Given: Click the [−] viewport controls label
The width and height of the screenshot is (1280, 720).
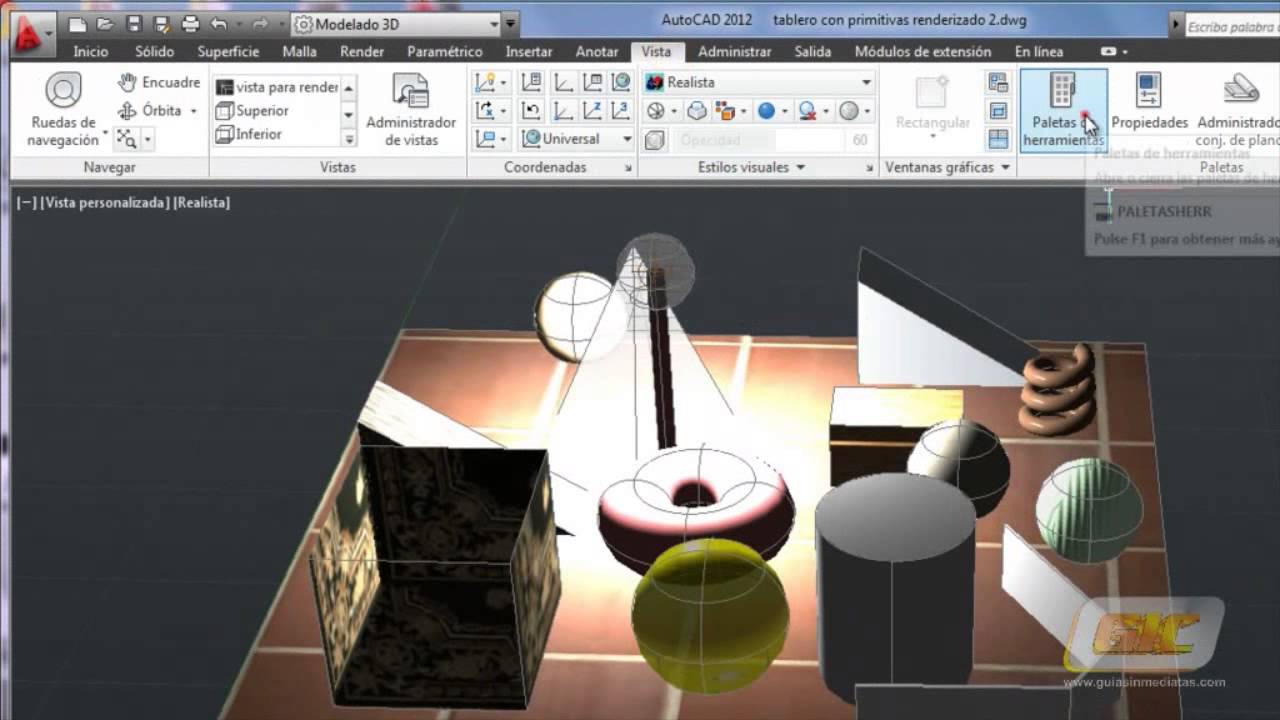Looking at the screenshot, I should [x=27, y=202].
